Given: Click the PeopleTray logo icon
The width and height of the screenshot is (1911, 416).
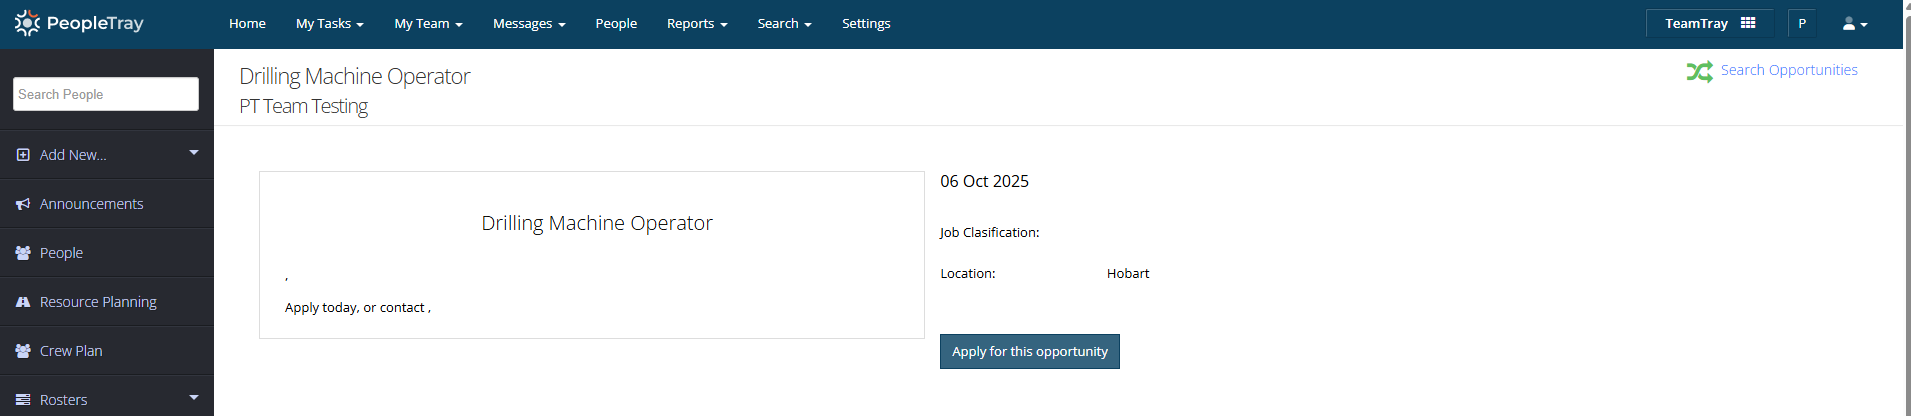Looking at the screenshot, I should (27, 23).
